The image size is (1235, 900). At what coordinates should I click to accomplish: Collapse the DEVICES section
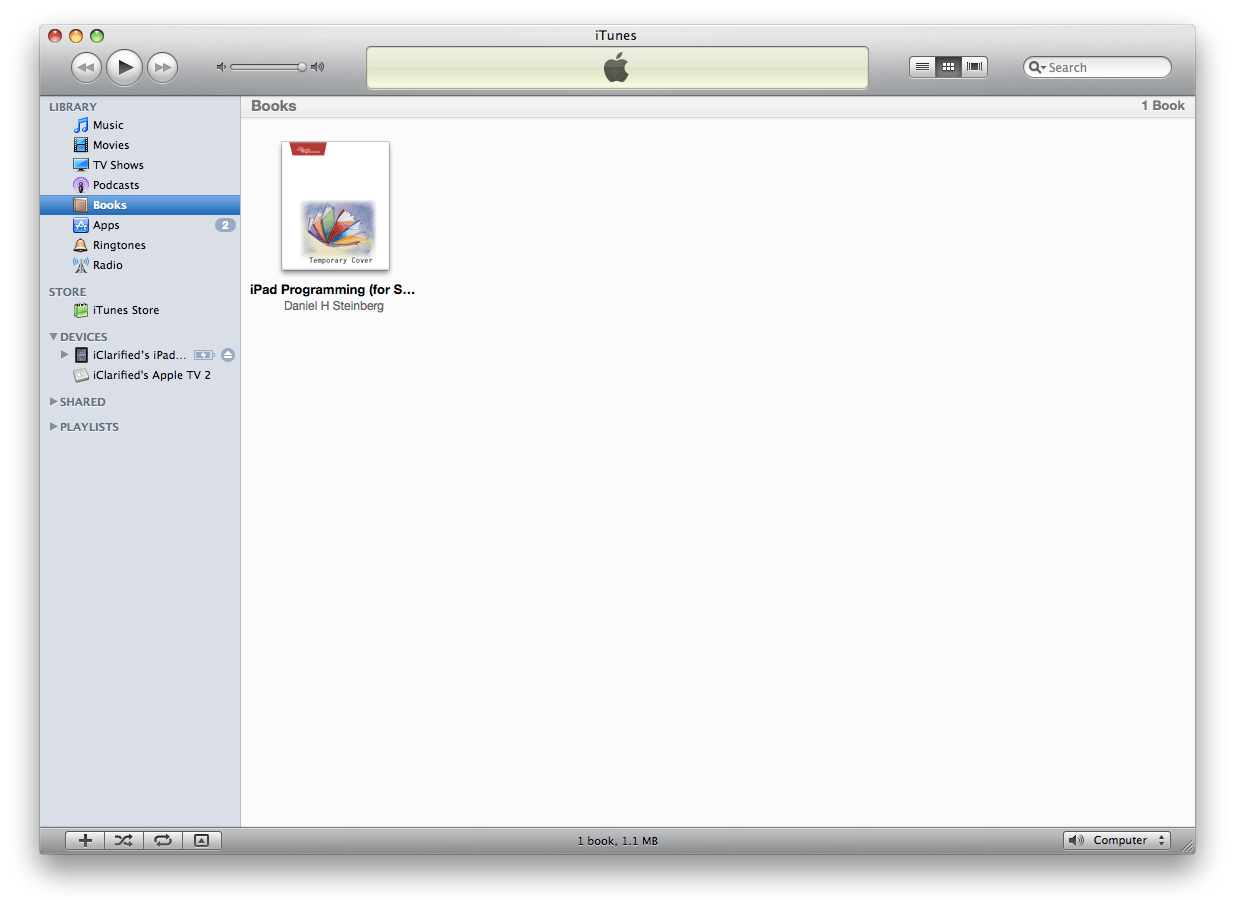click(x=53, y=336)
